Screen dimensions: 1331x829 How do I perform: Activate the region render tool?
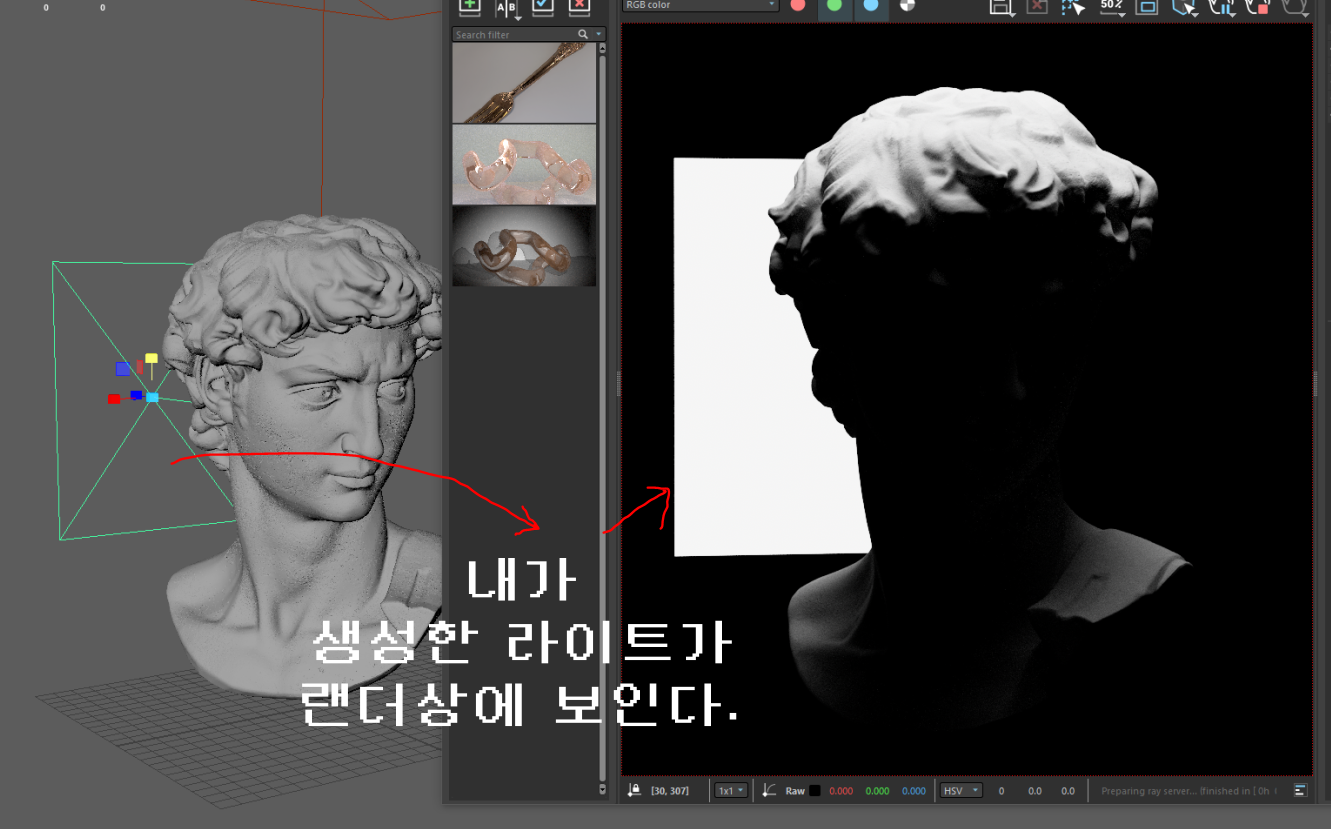tap(1147, 6)
